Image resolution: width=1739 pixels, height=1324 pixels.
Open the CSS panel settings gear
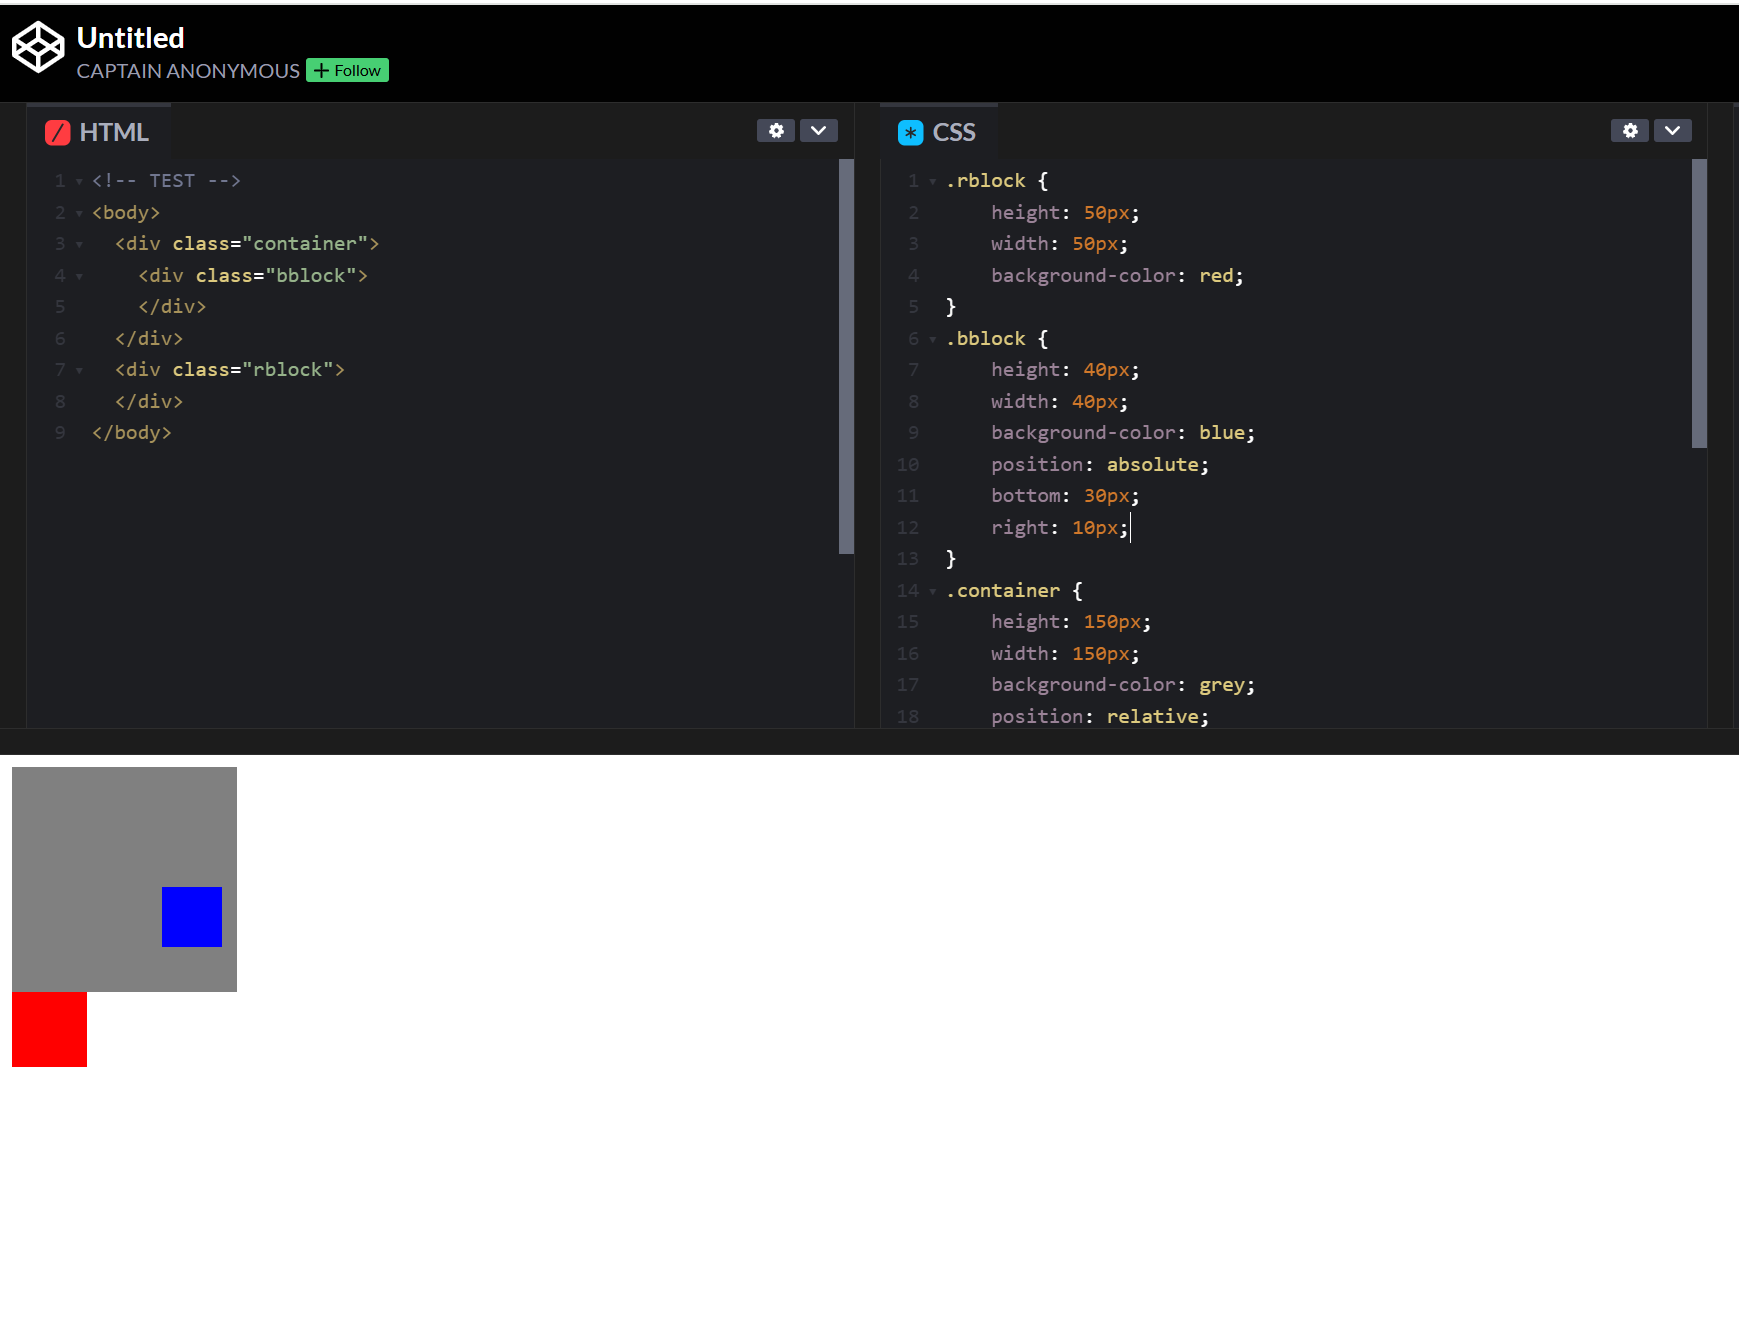pyautogui.click(x=1630, y=131)
